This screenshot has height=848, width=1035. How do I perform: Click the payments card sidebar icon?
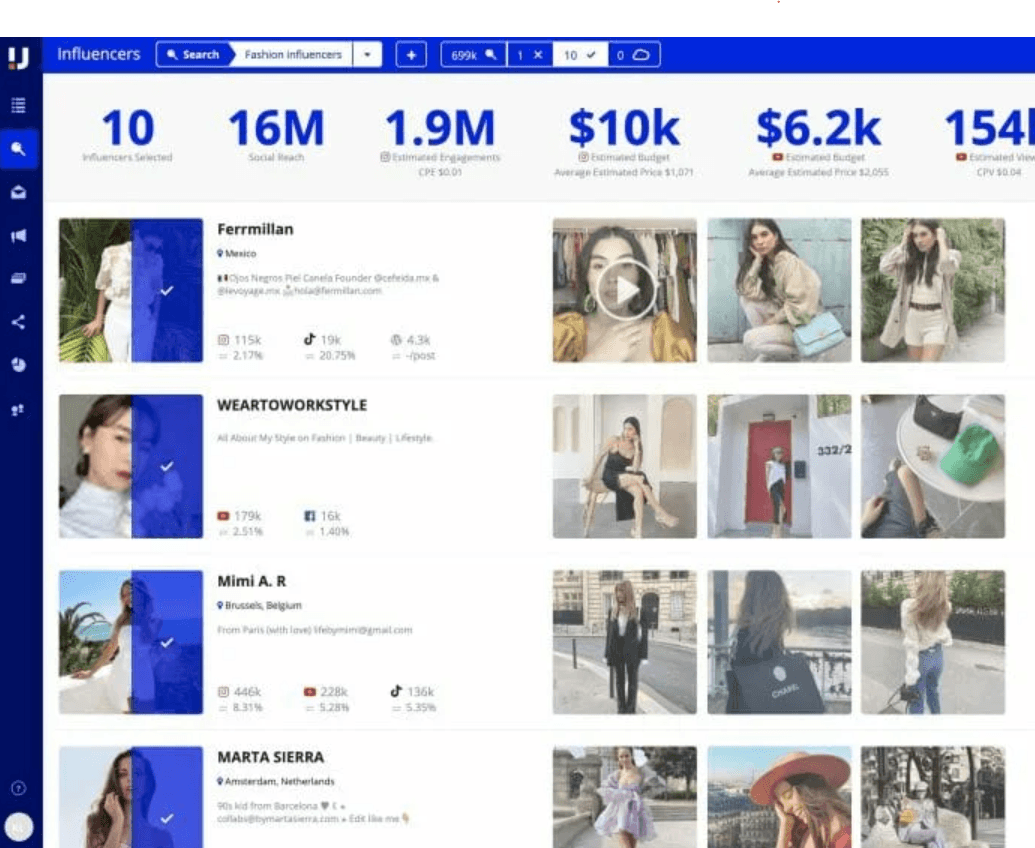coord(18,278)
